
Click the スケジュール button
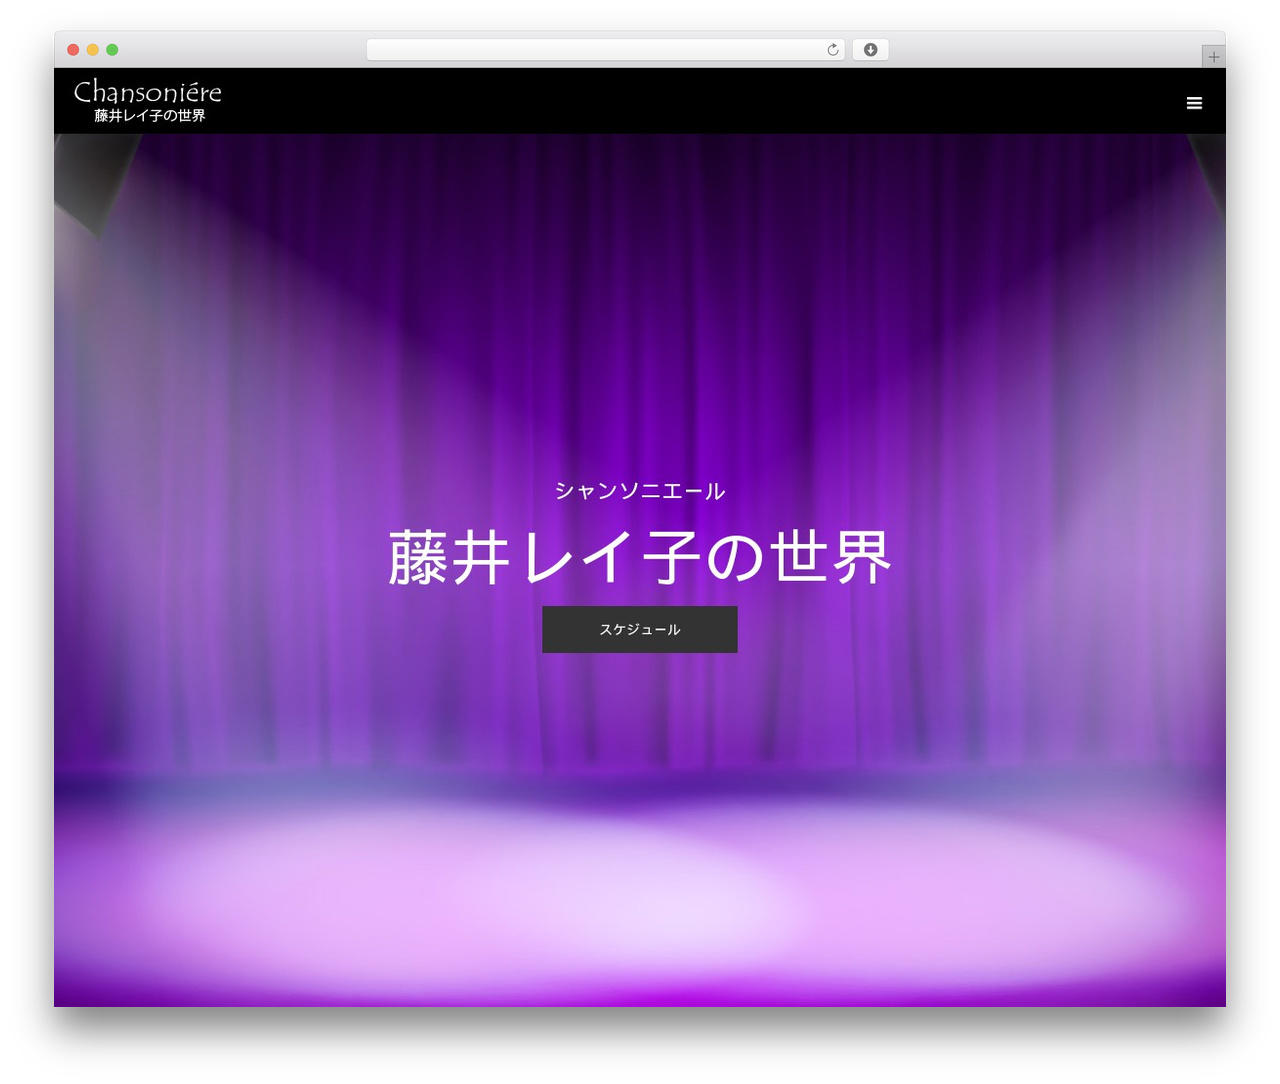click(x=640, y=629)
